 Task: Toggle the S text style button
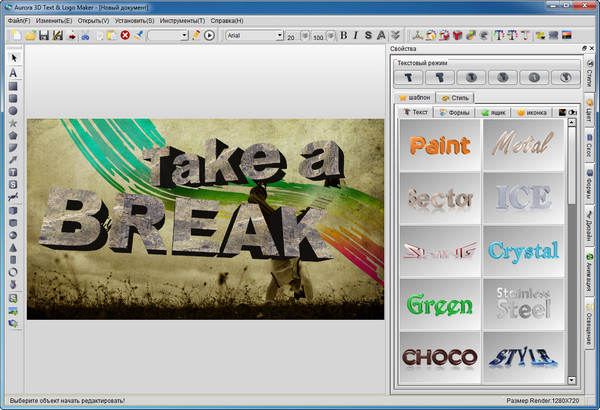pyautogui.click(x=368, y=35)
